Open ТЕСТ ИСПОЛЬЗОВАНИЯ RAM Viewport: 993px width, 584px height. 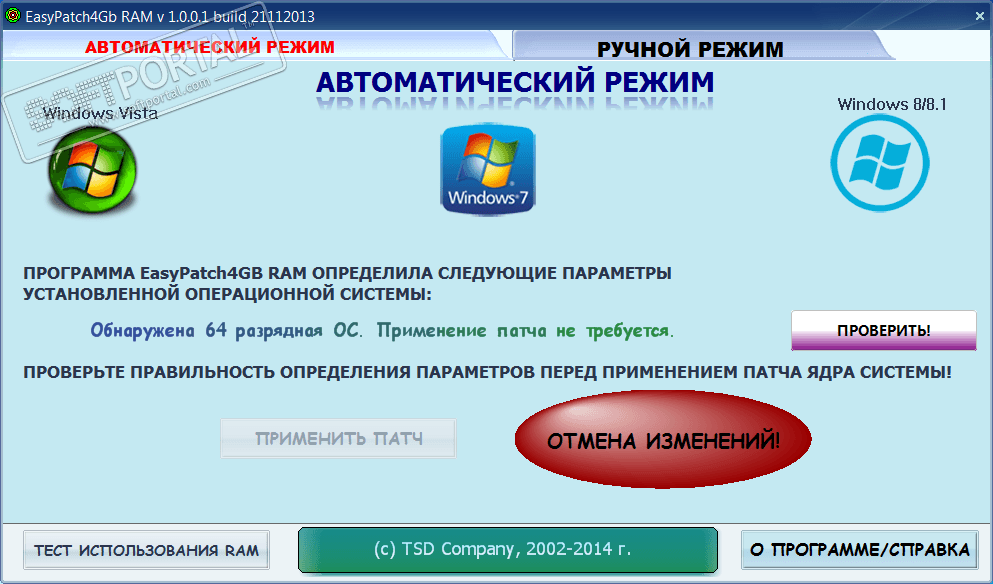coord(146,550)
